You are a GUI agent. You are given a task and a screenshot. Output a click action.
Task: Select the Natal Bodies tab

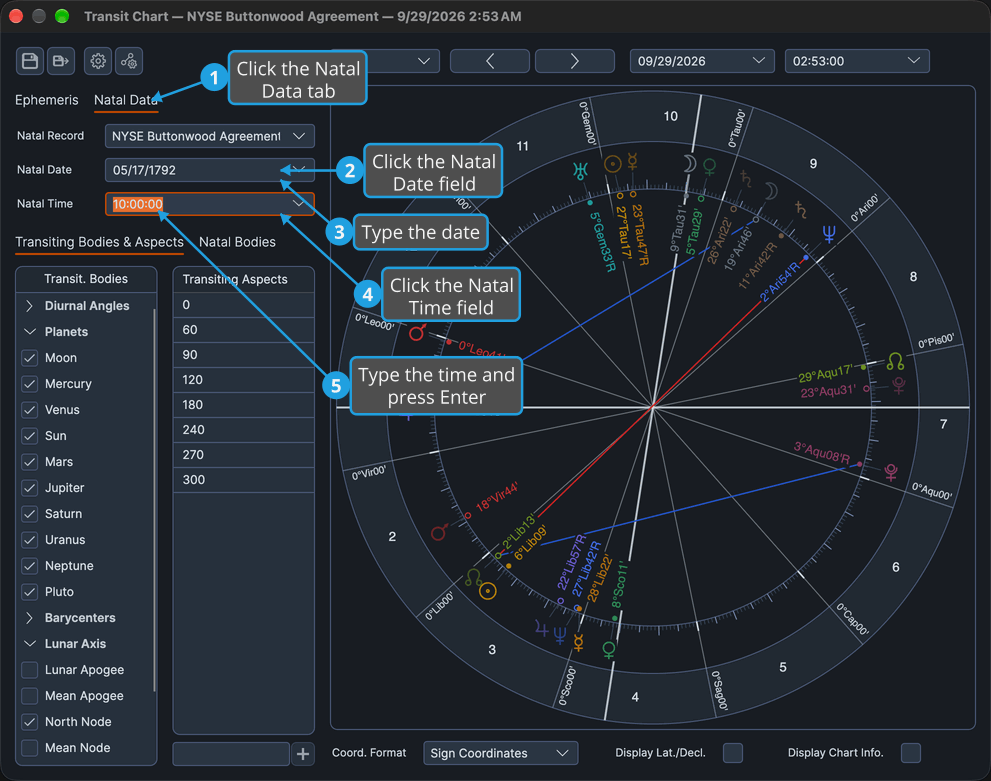237,242
